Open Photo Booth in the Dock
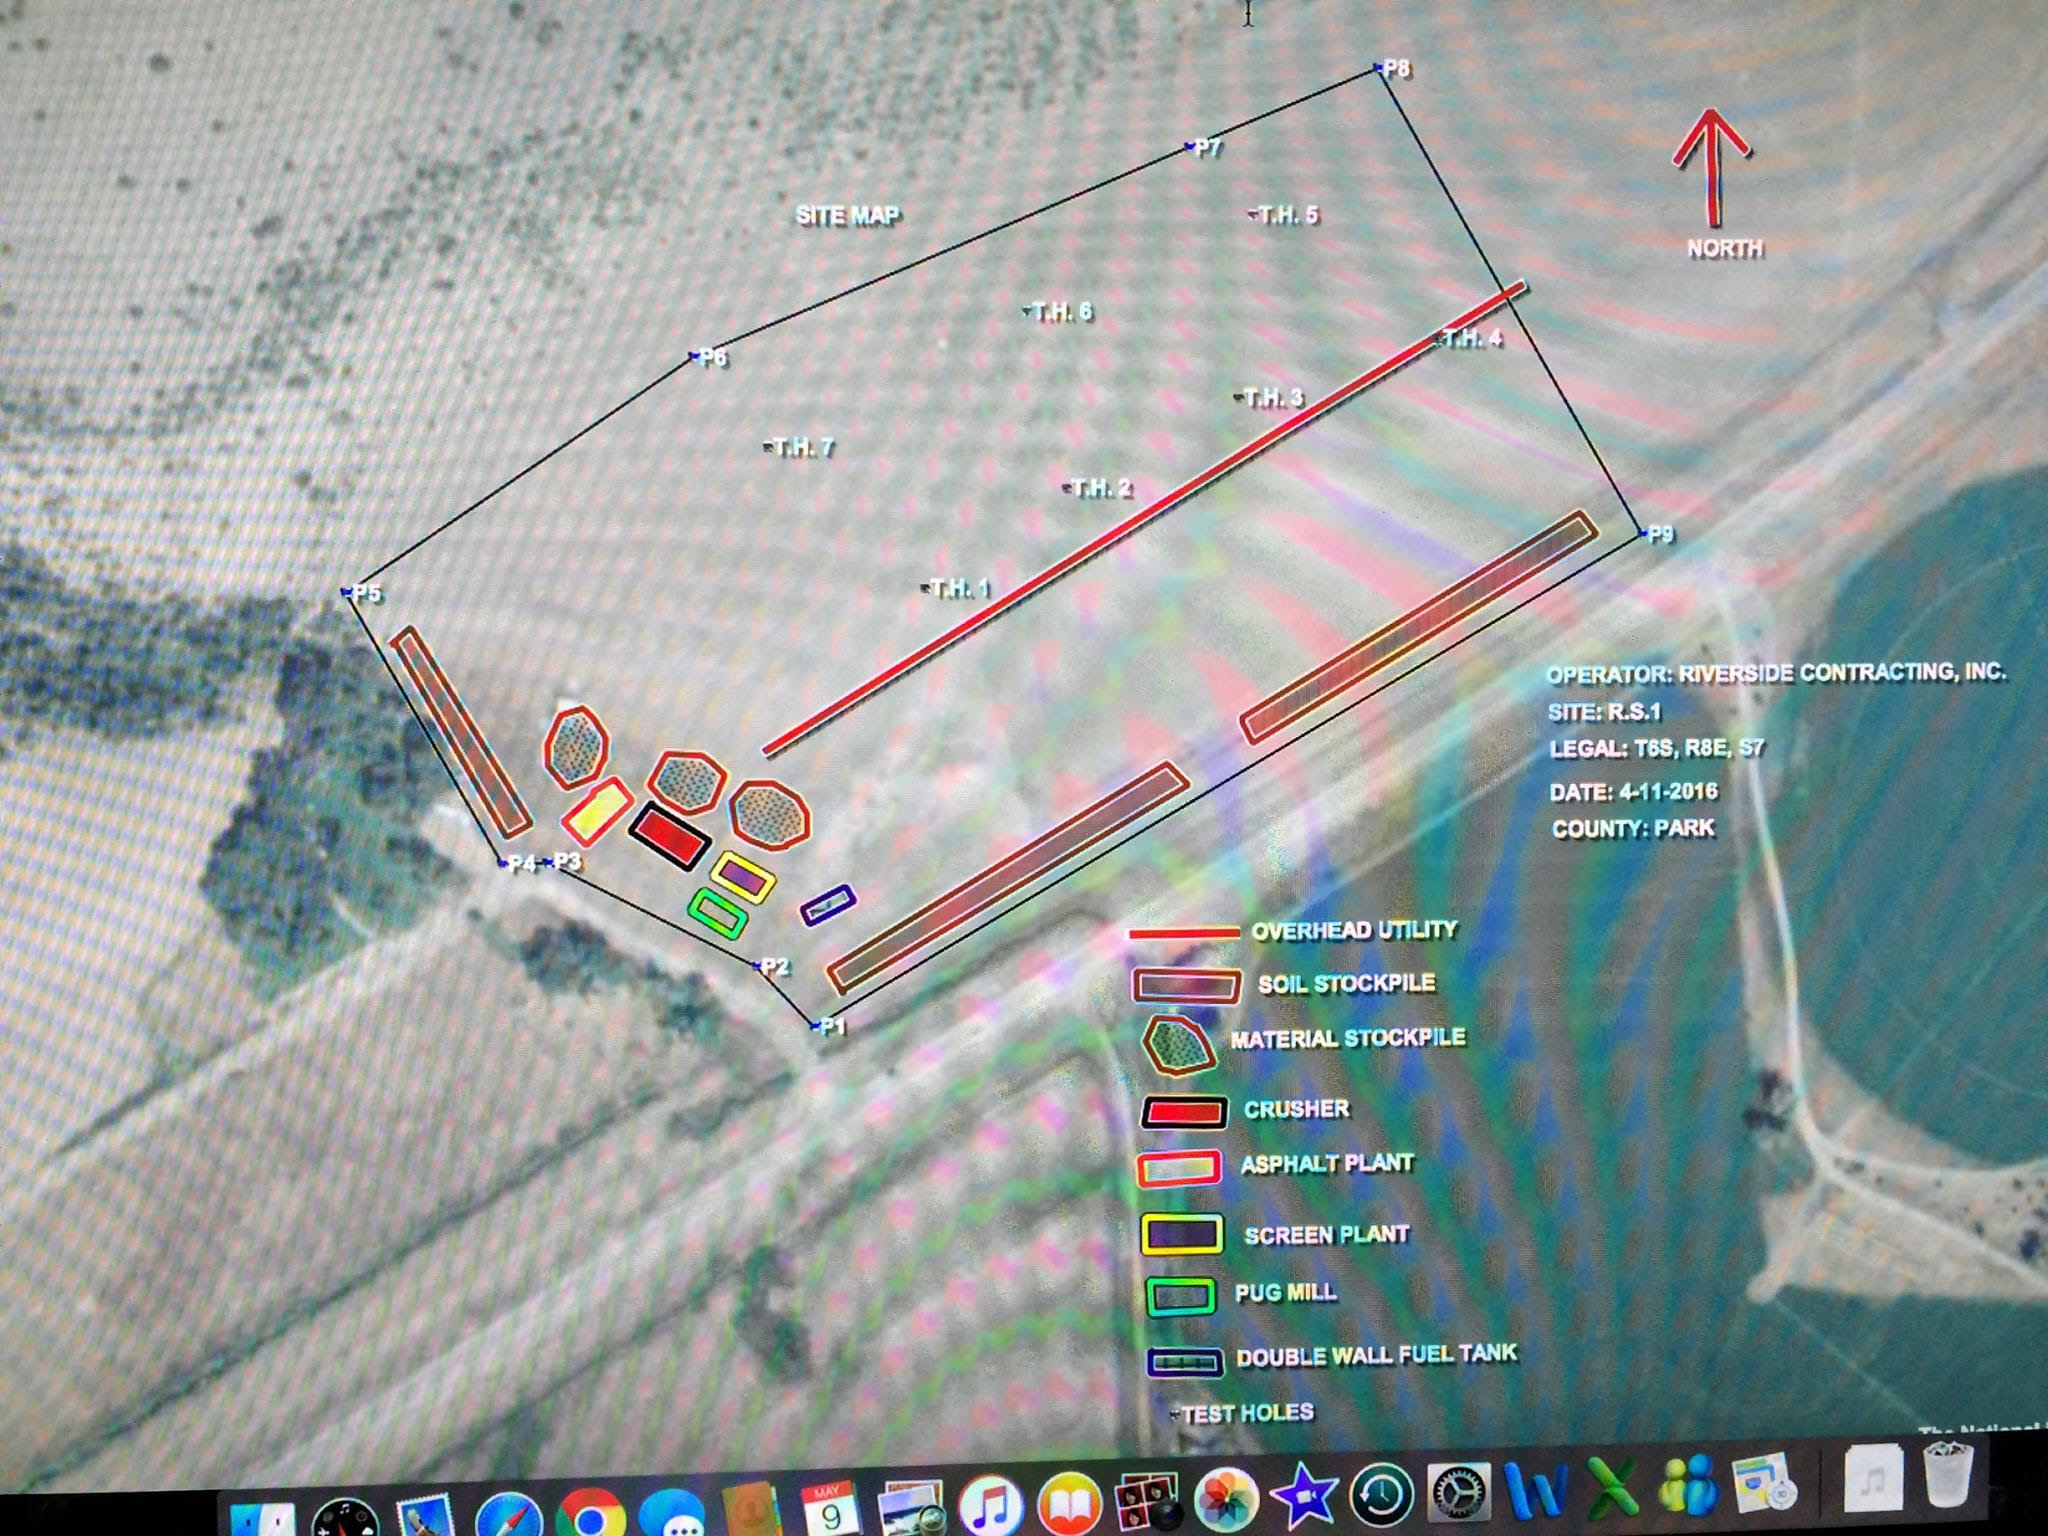Image resolution: width=2048 pixels, height=1536 pixels. pos(1147,1503)
